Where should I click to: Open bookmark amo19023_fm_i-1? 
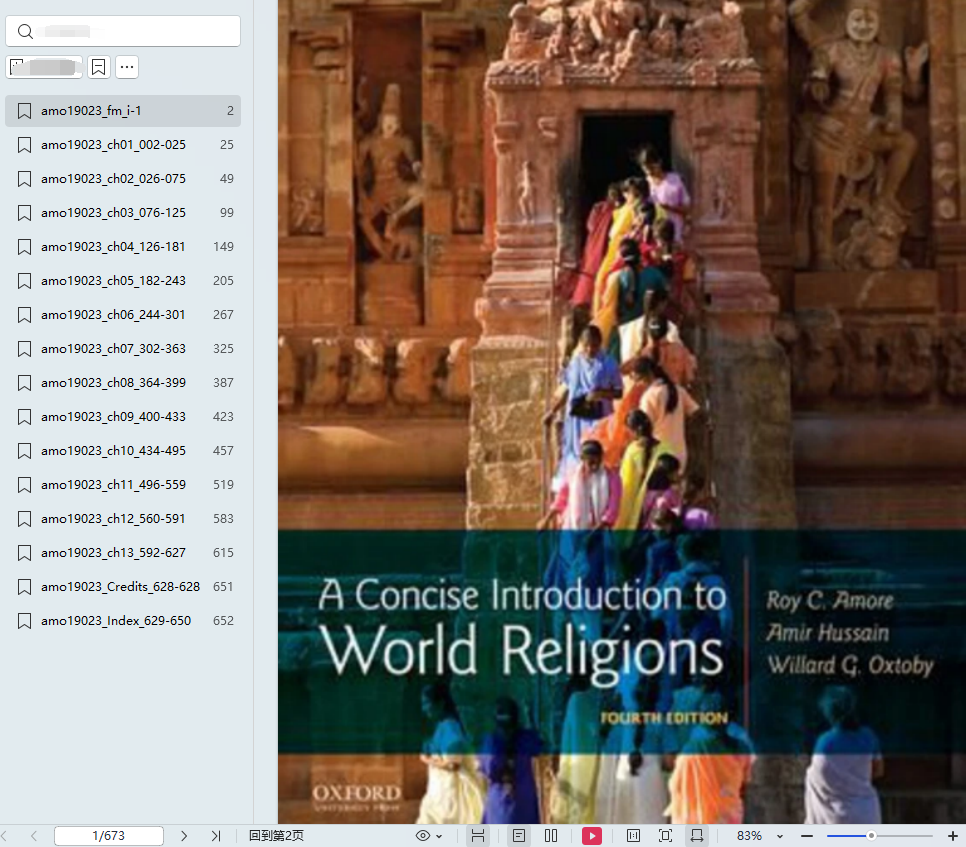click(123, 111)
